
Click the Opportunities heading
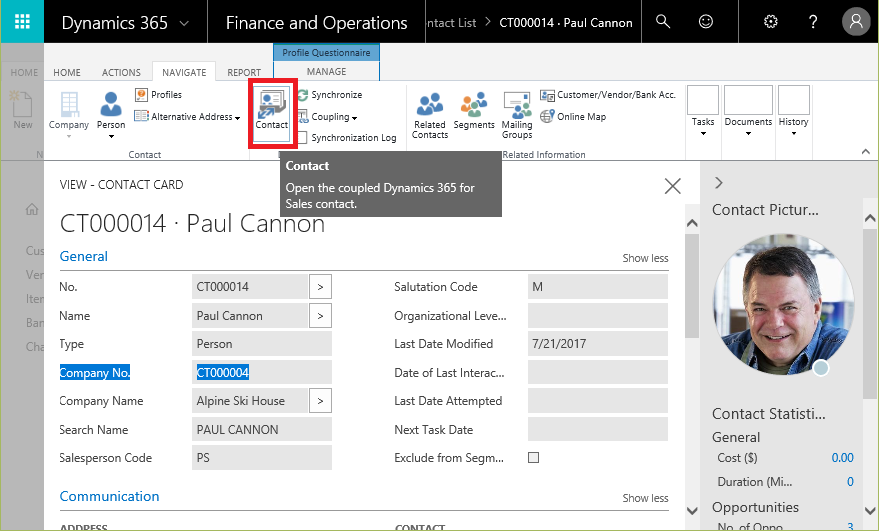click(755, 507)
